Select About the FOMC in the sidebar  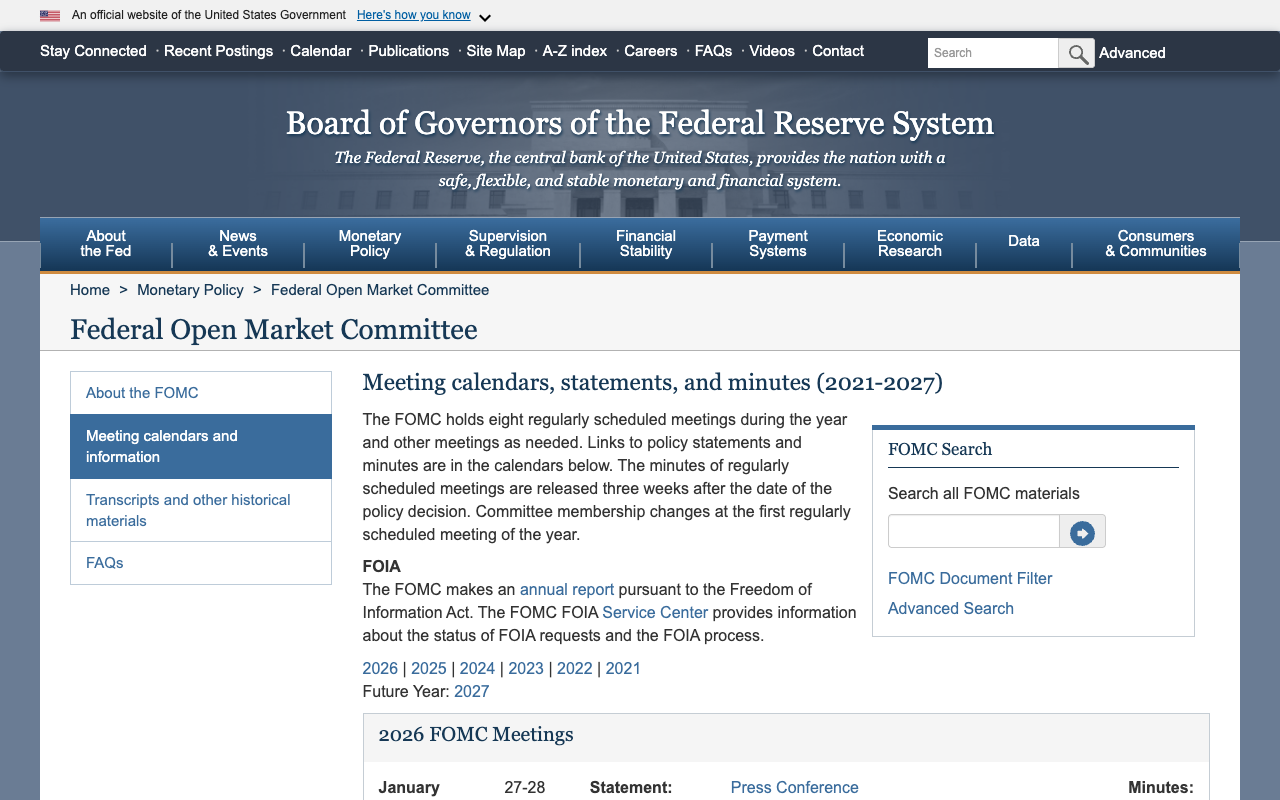coord(201,393)
